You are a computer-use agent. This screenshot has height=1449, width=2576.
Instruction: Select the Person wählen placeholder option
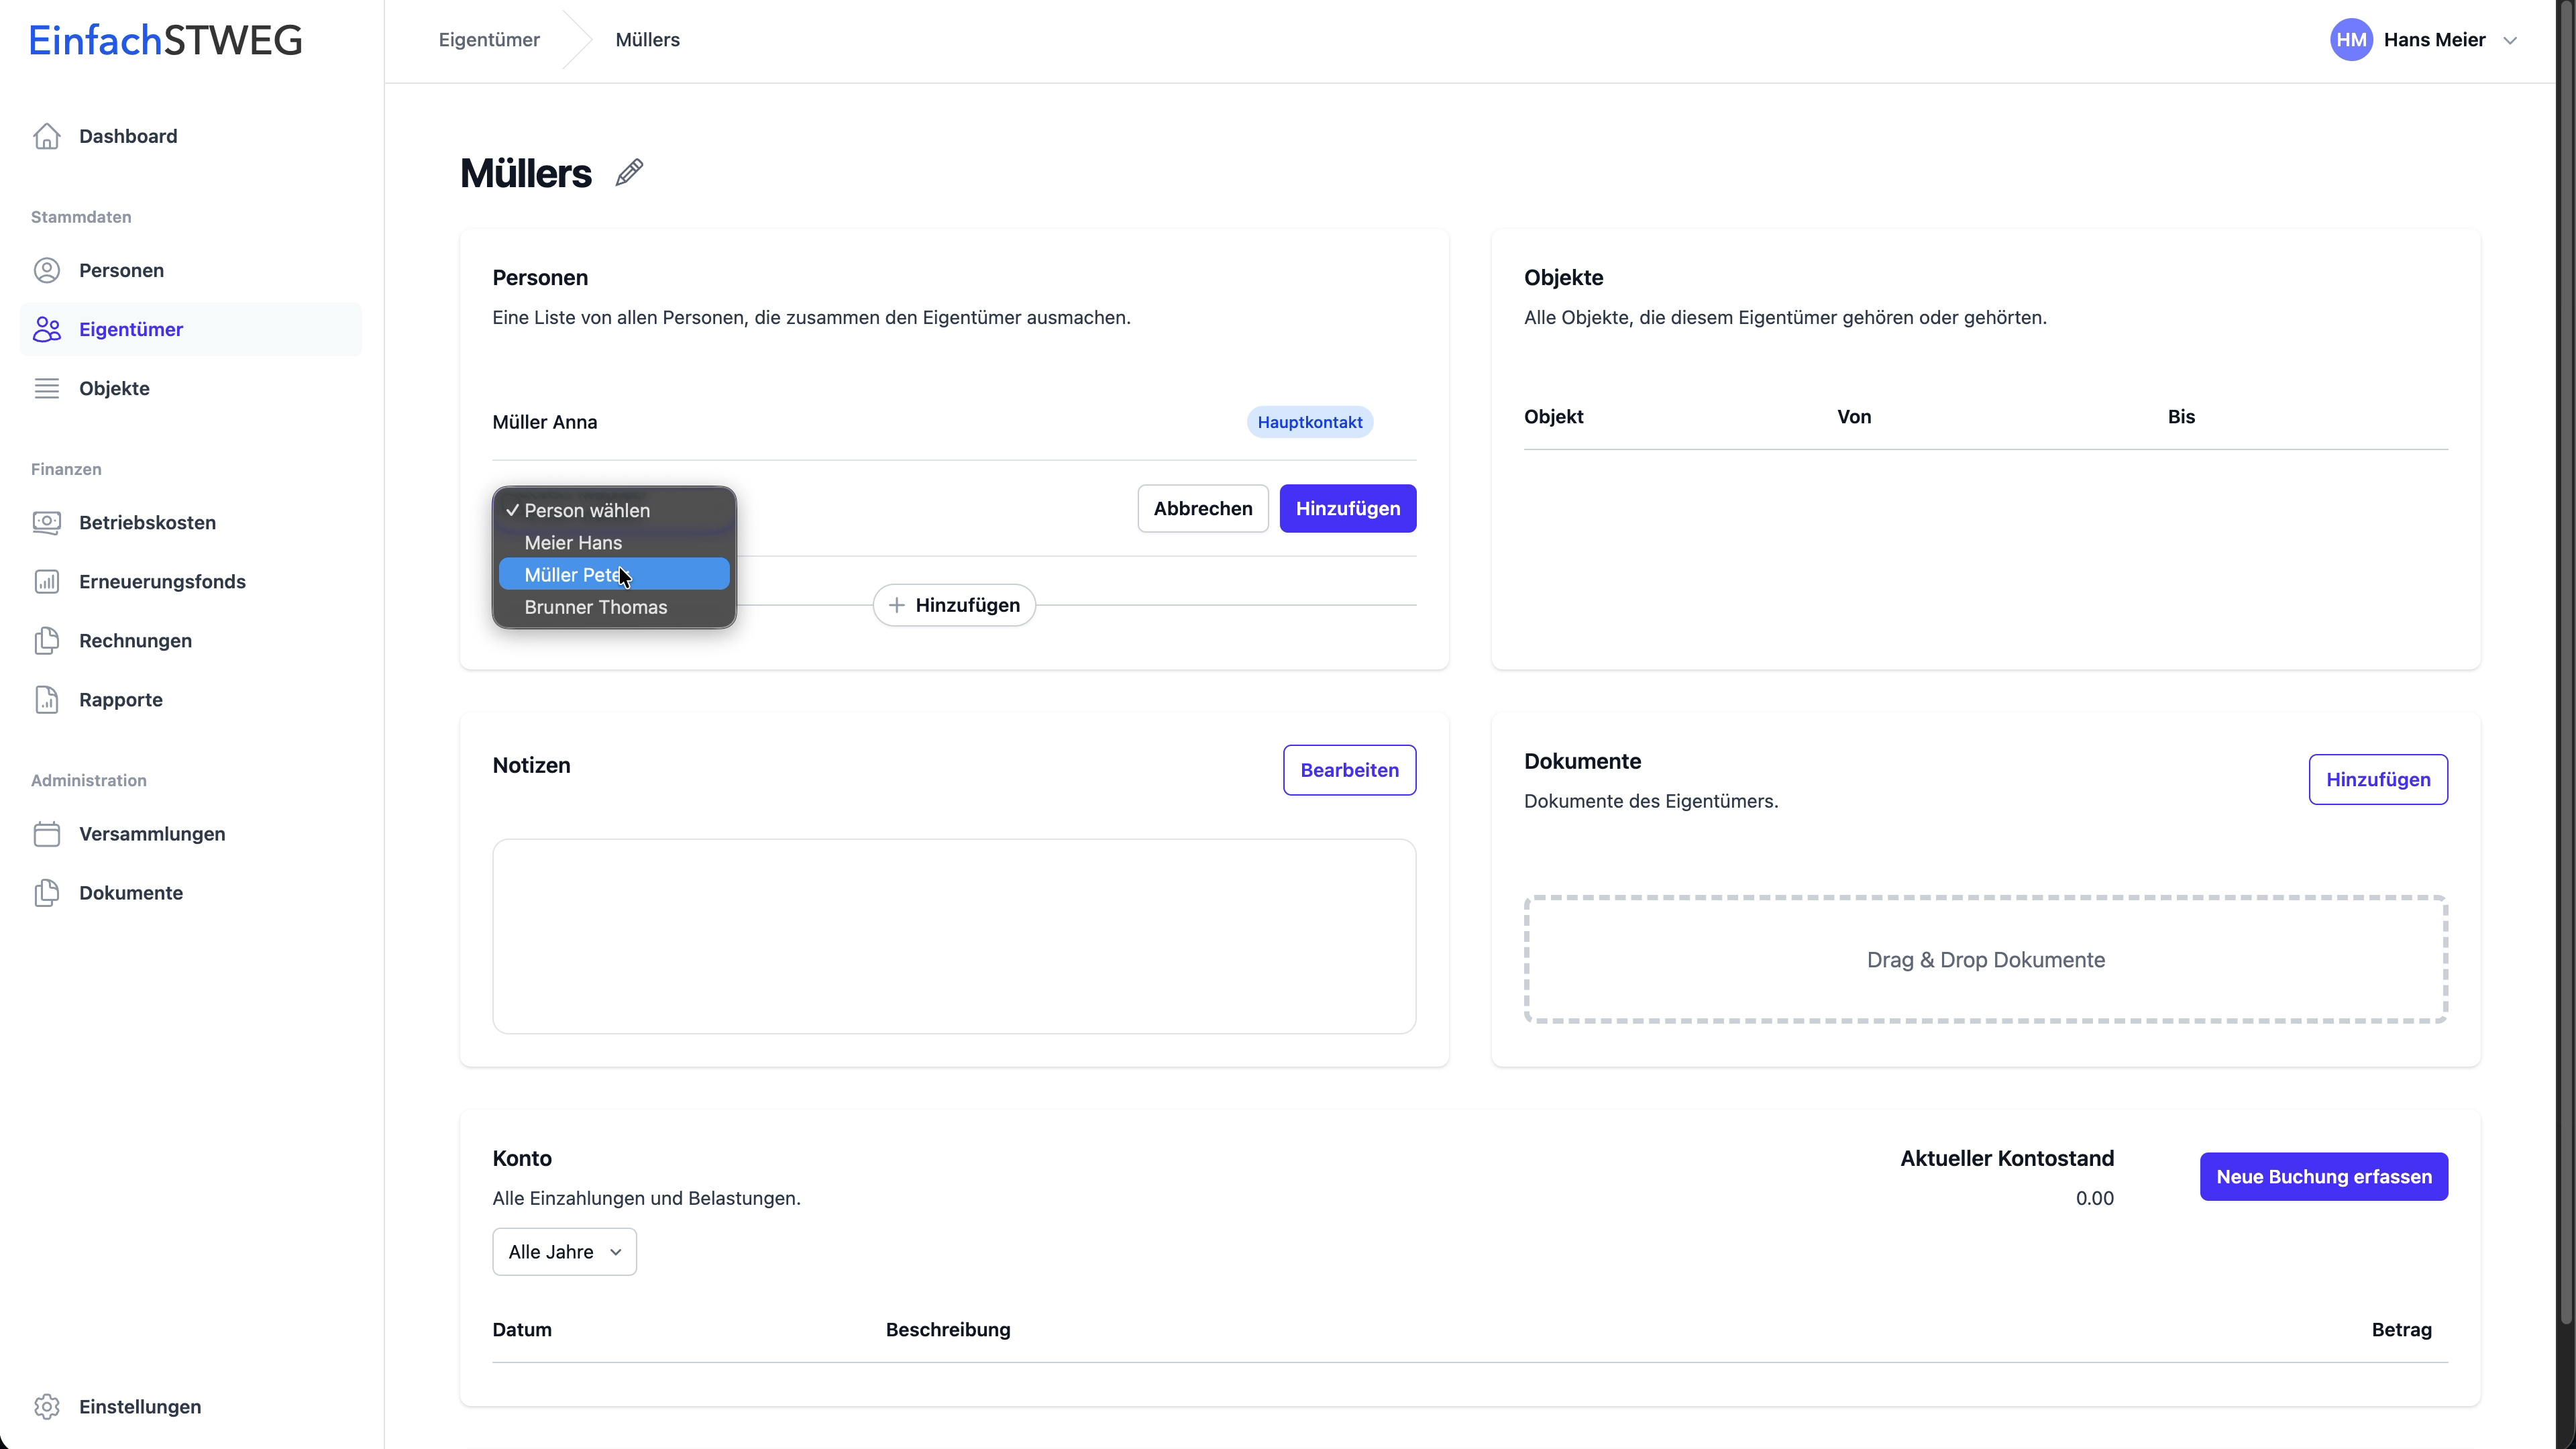[587, 510]
